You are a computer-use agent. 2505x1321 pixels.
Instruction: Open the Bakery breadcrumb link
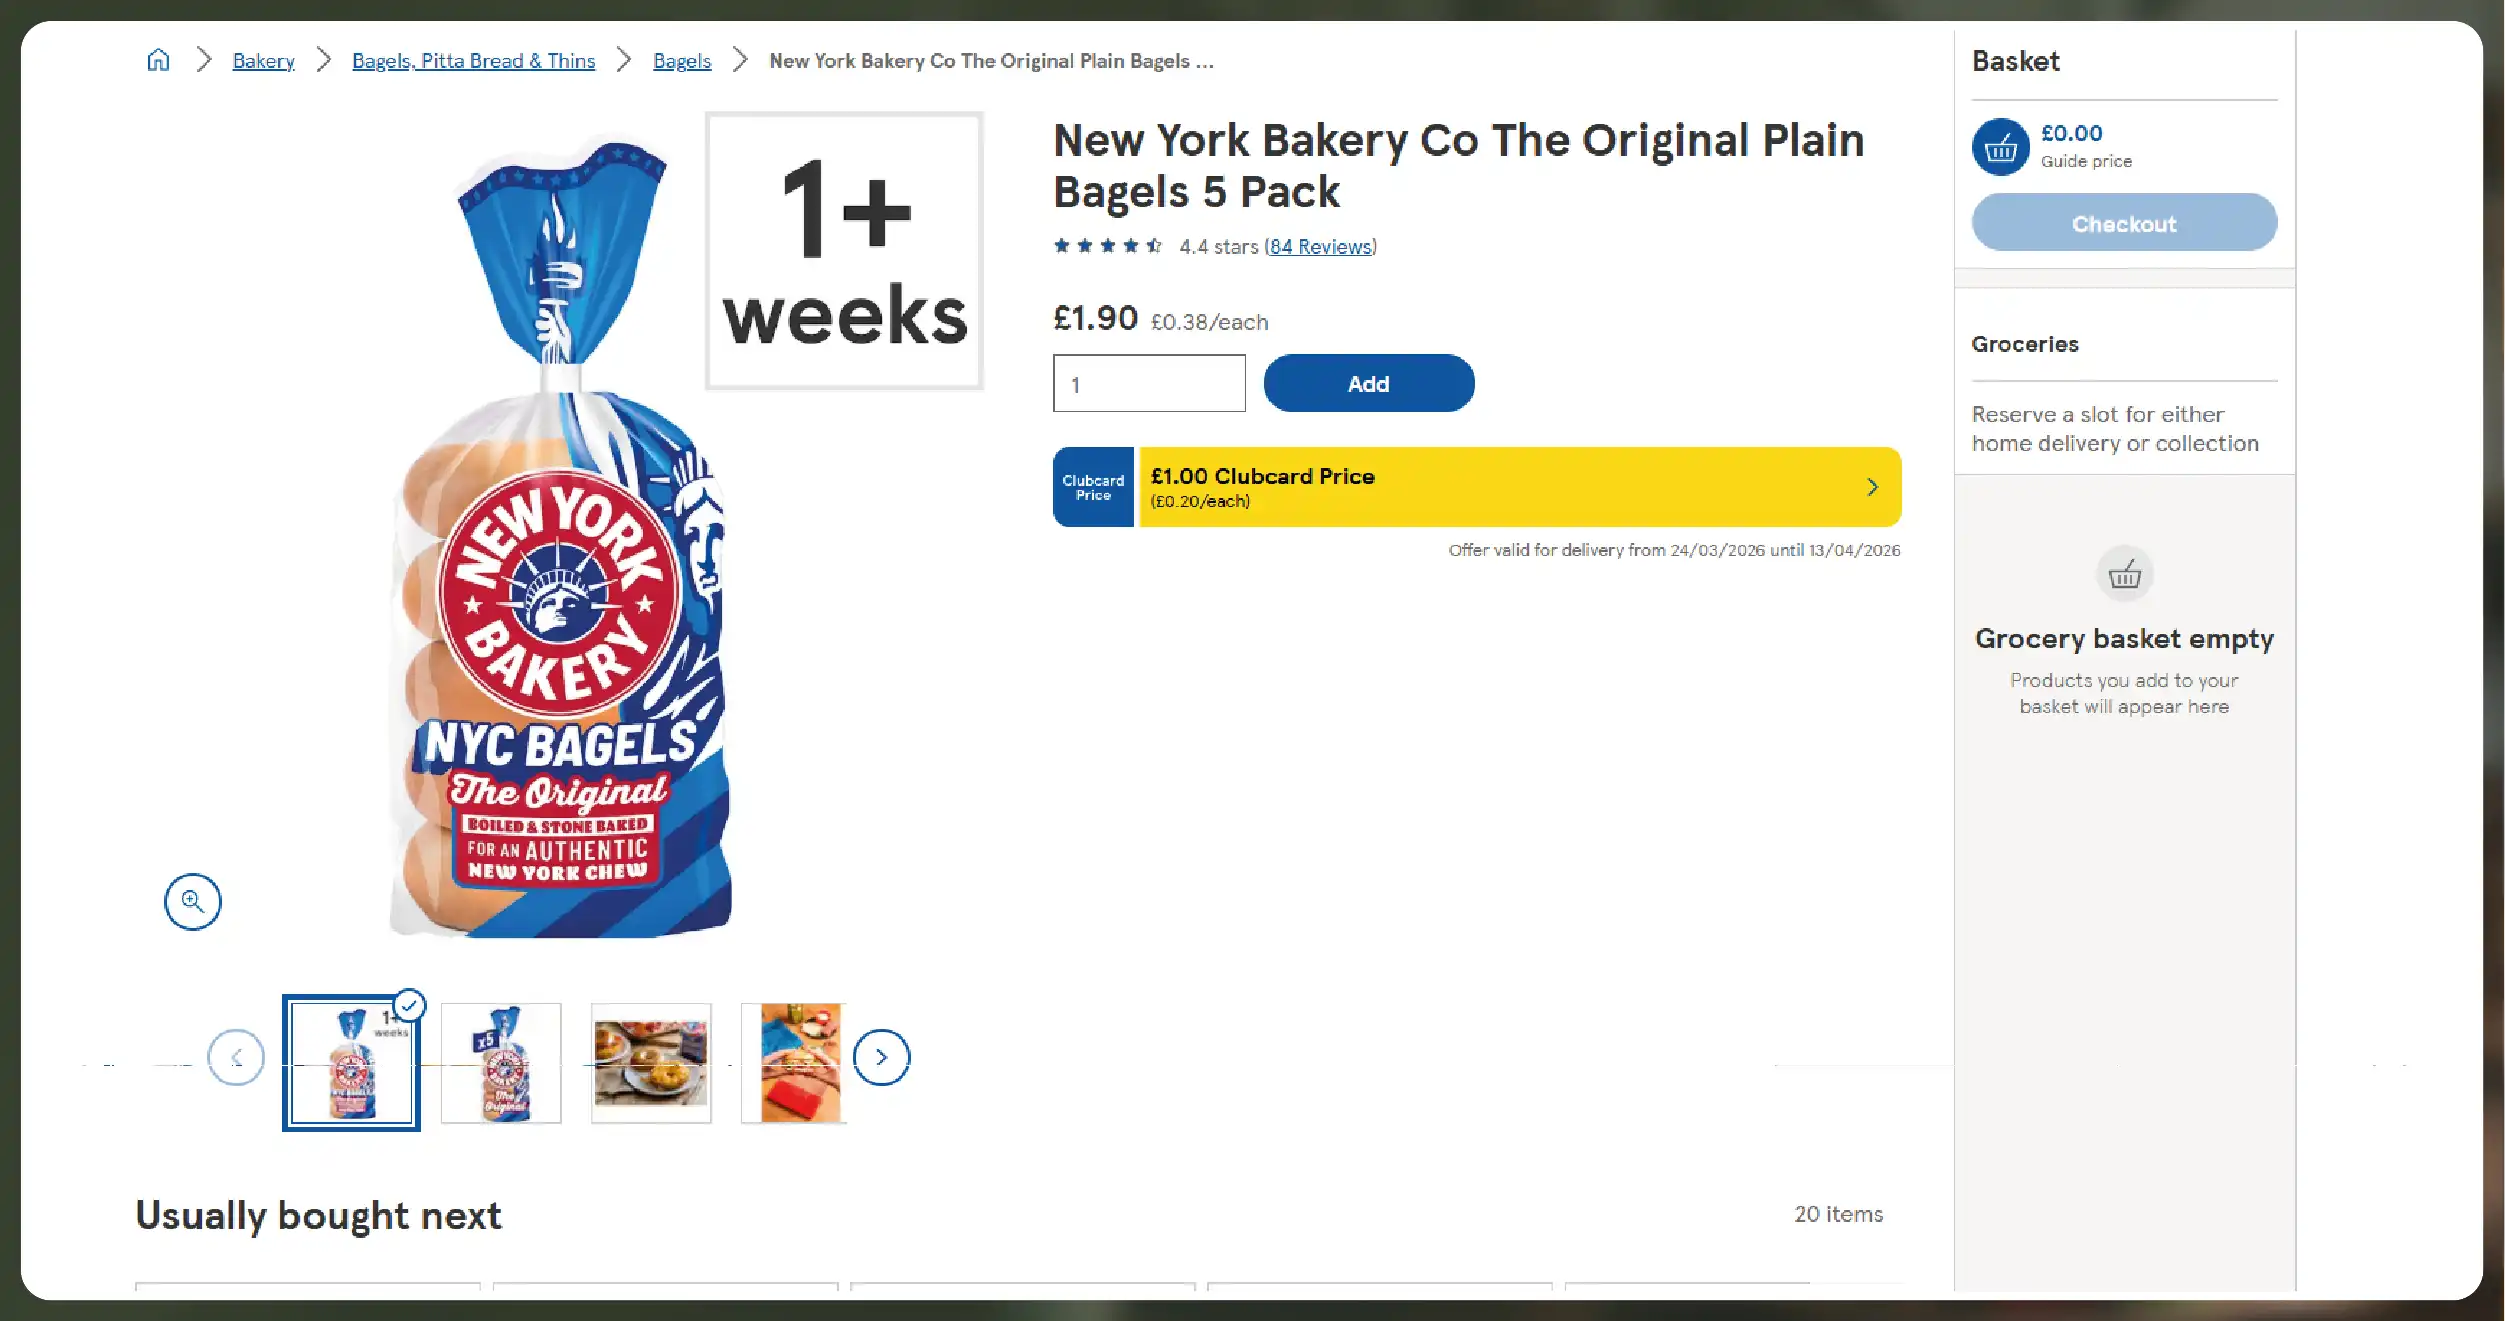pyautogui.click(x=263, y=61)
